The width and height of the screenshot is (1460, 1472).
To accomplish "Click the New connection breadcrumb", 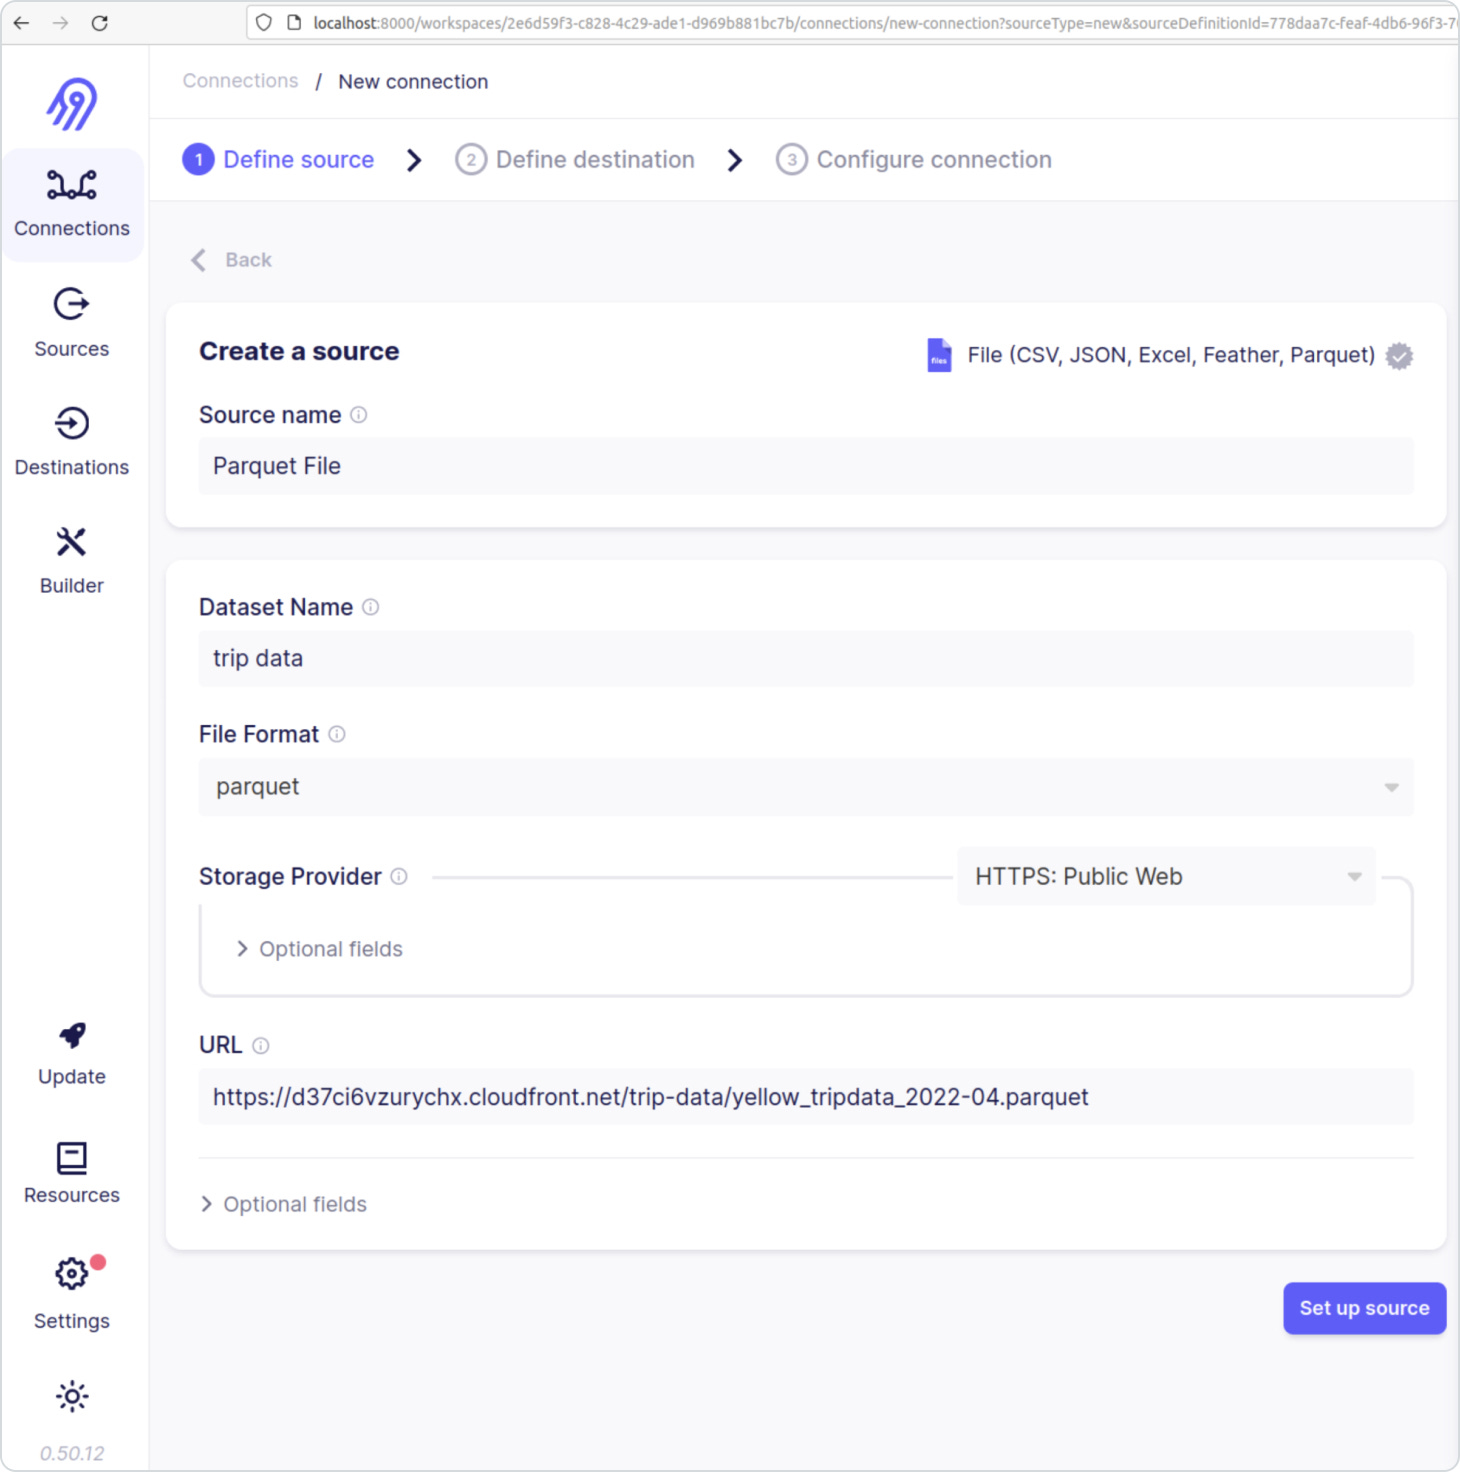I will (413, 82).
